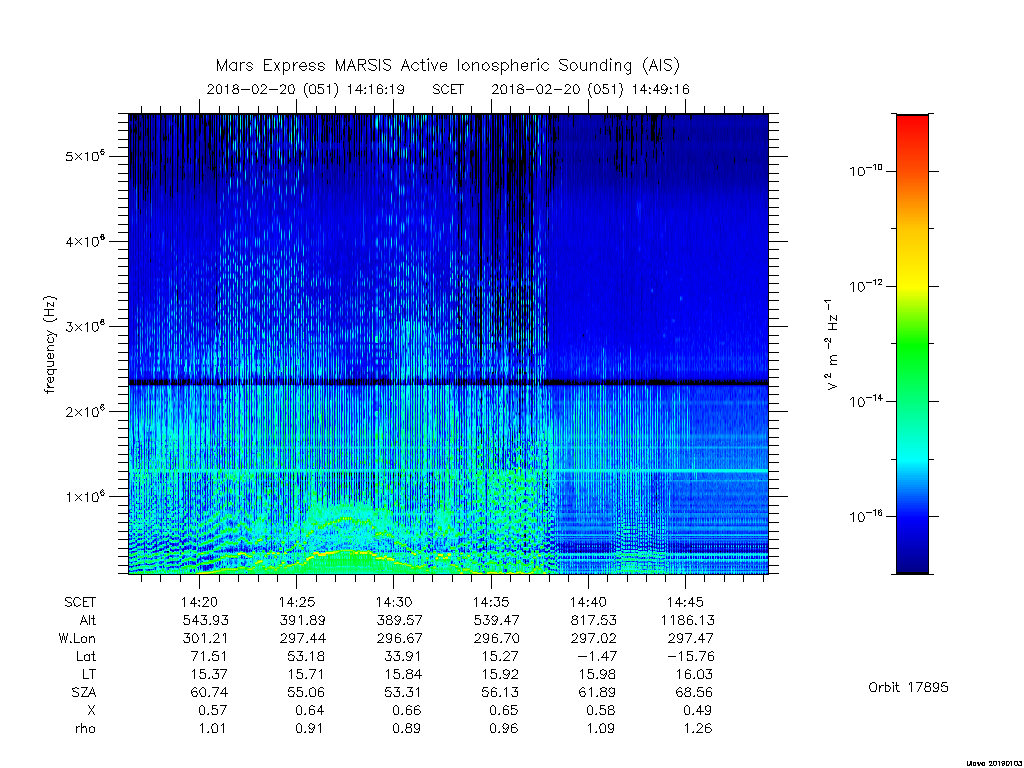This screenshot has height=768, width=1024.
Task: Click rho value '1.26'
Action: (697, 728)
